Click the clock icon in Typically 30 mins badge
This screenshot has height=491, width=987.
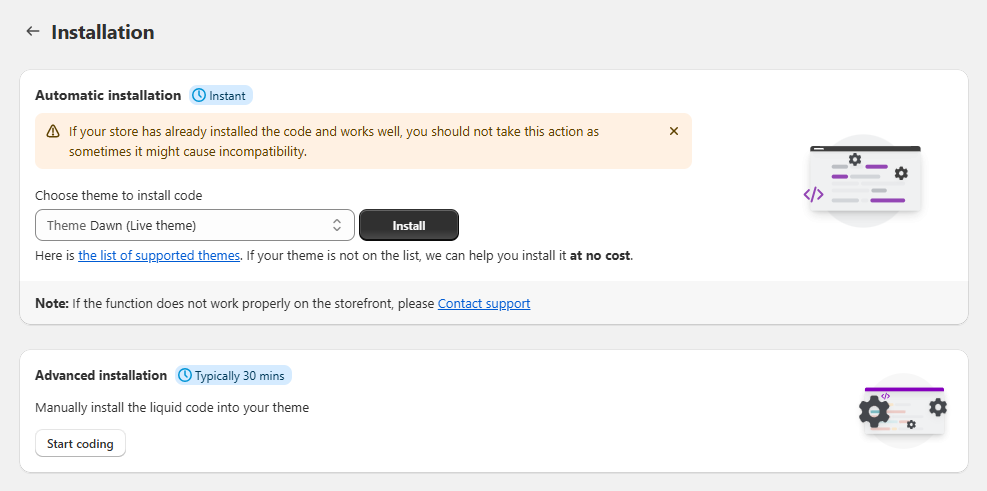click(185, 376)
